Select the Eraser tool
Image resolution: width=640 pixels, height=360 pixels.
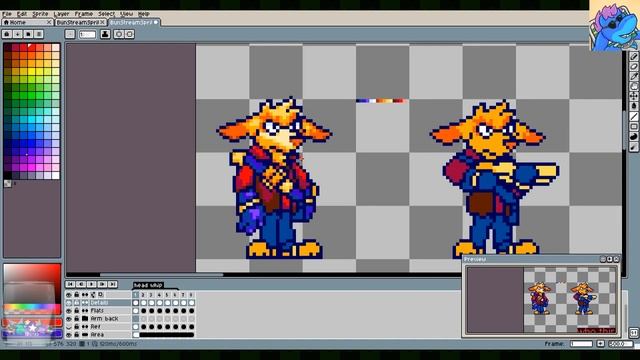pos(634,67)
